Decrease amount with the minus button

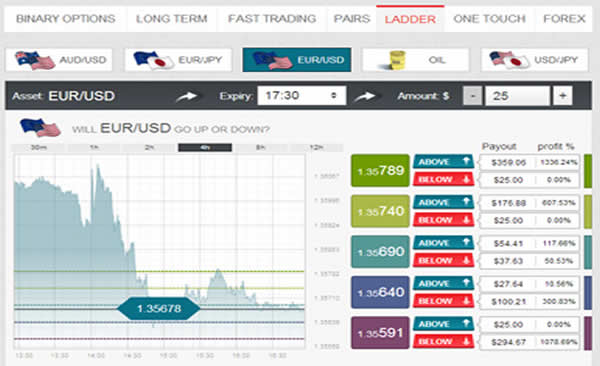[x=473, y=96]
